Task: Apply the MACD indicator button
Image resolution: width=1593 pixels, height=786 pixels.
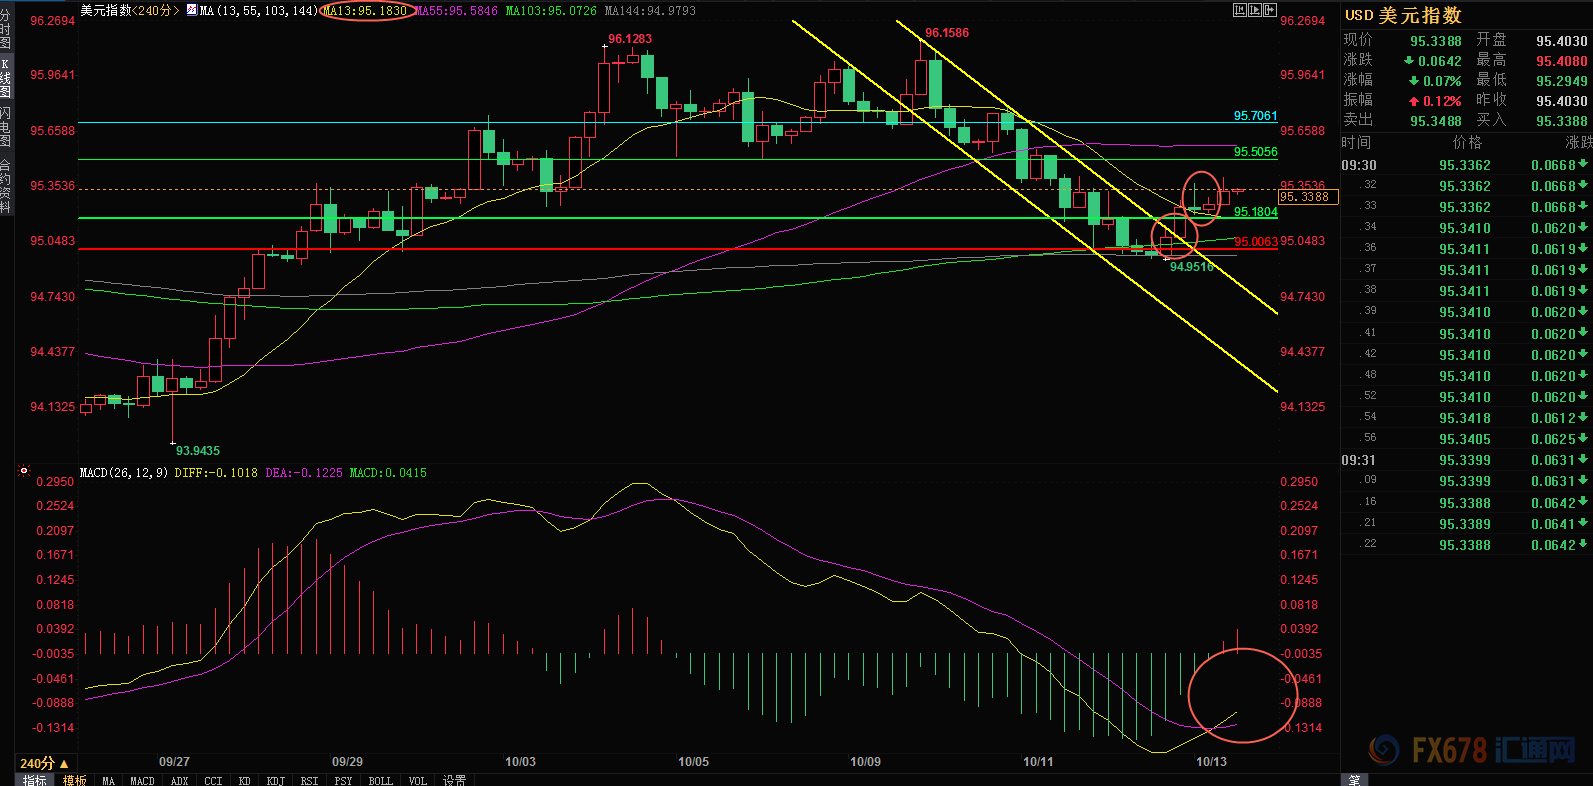Action: coord(142,780)
